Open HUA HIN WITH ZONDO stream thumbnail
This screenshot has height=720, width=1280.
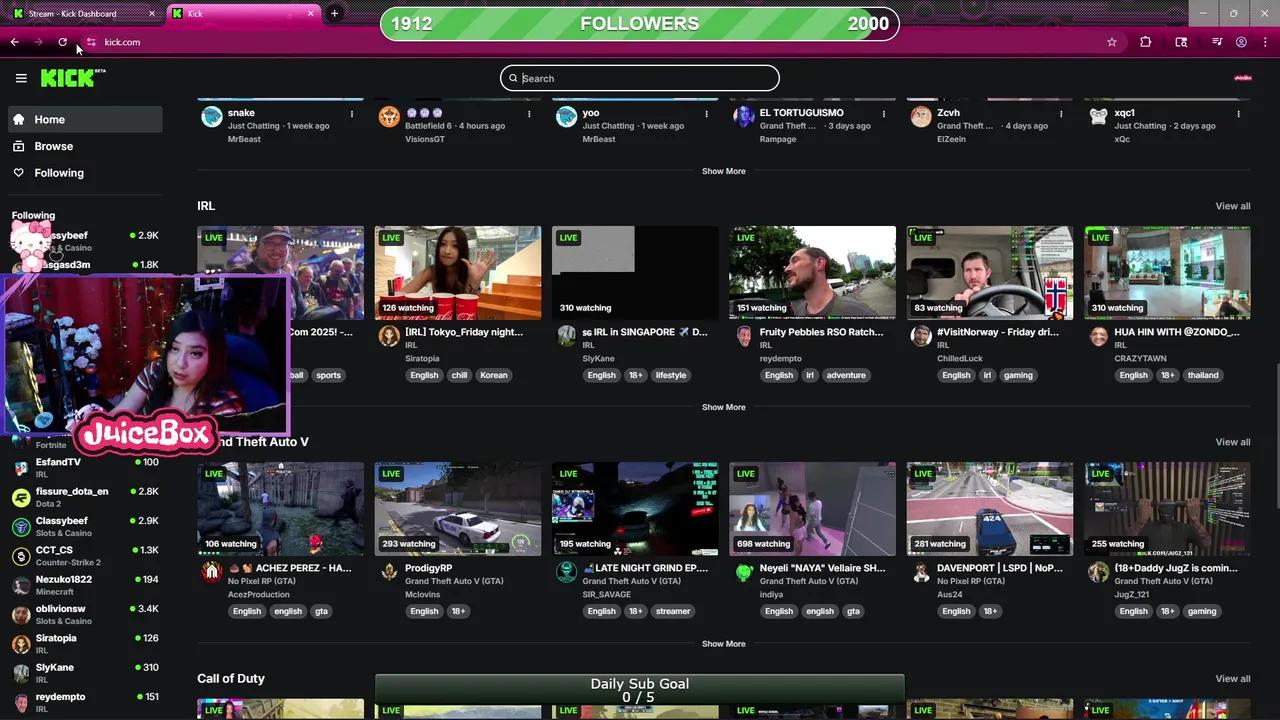1167,273
